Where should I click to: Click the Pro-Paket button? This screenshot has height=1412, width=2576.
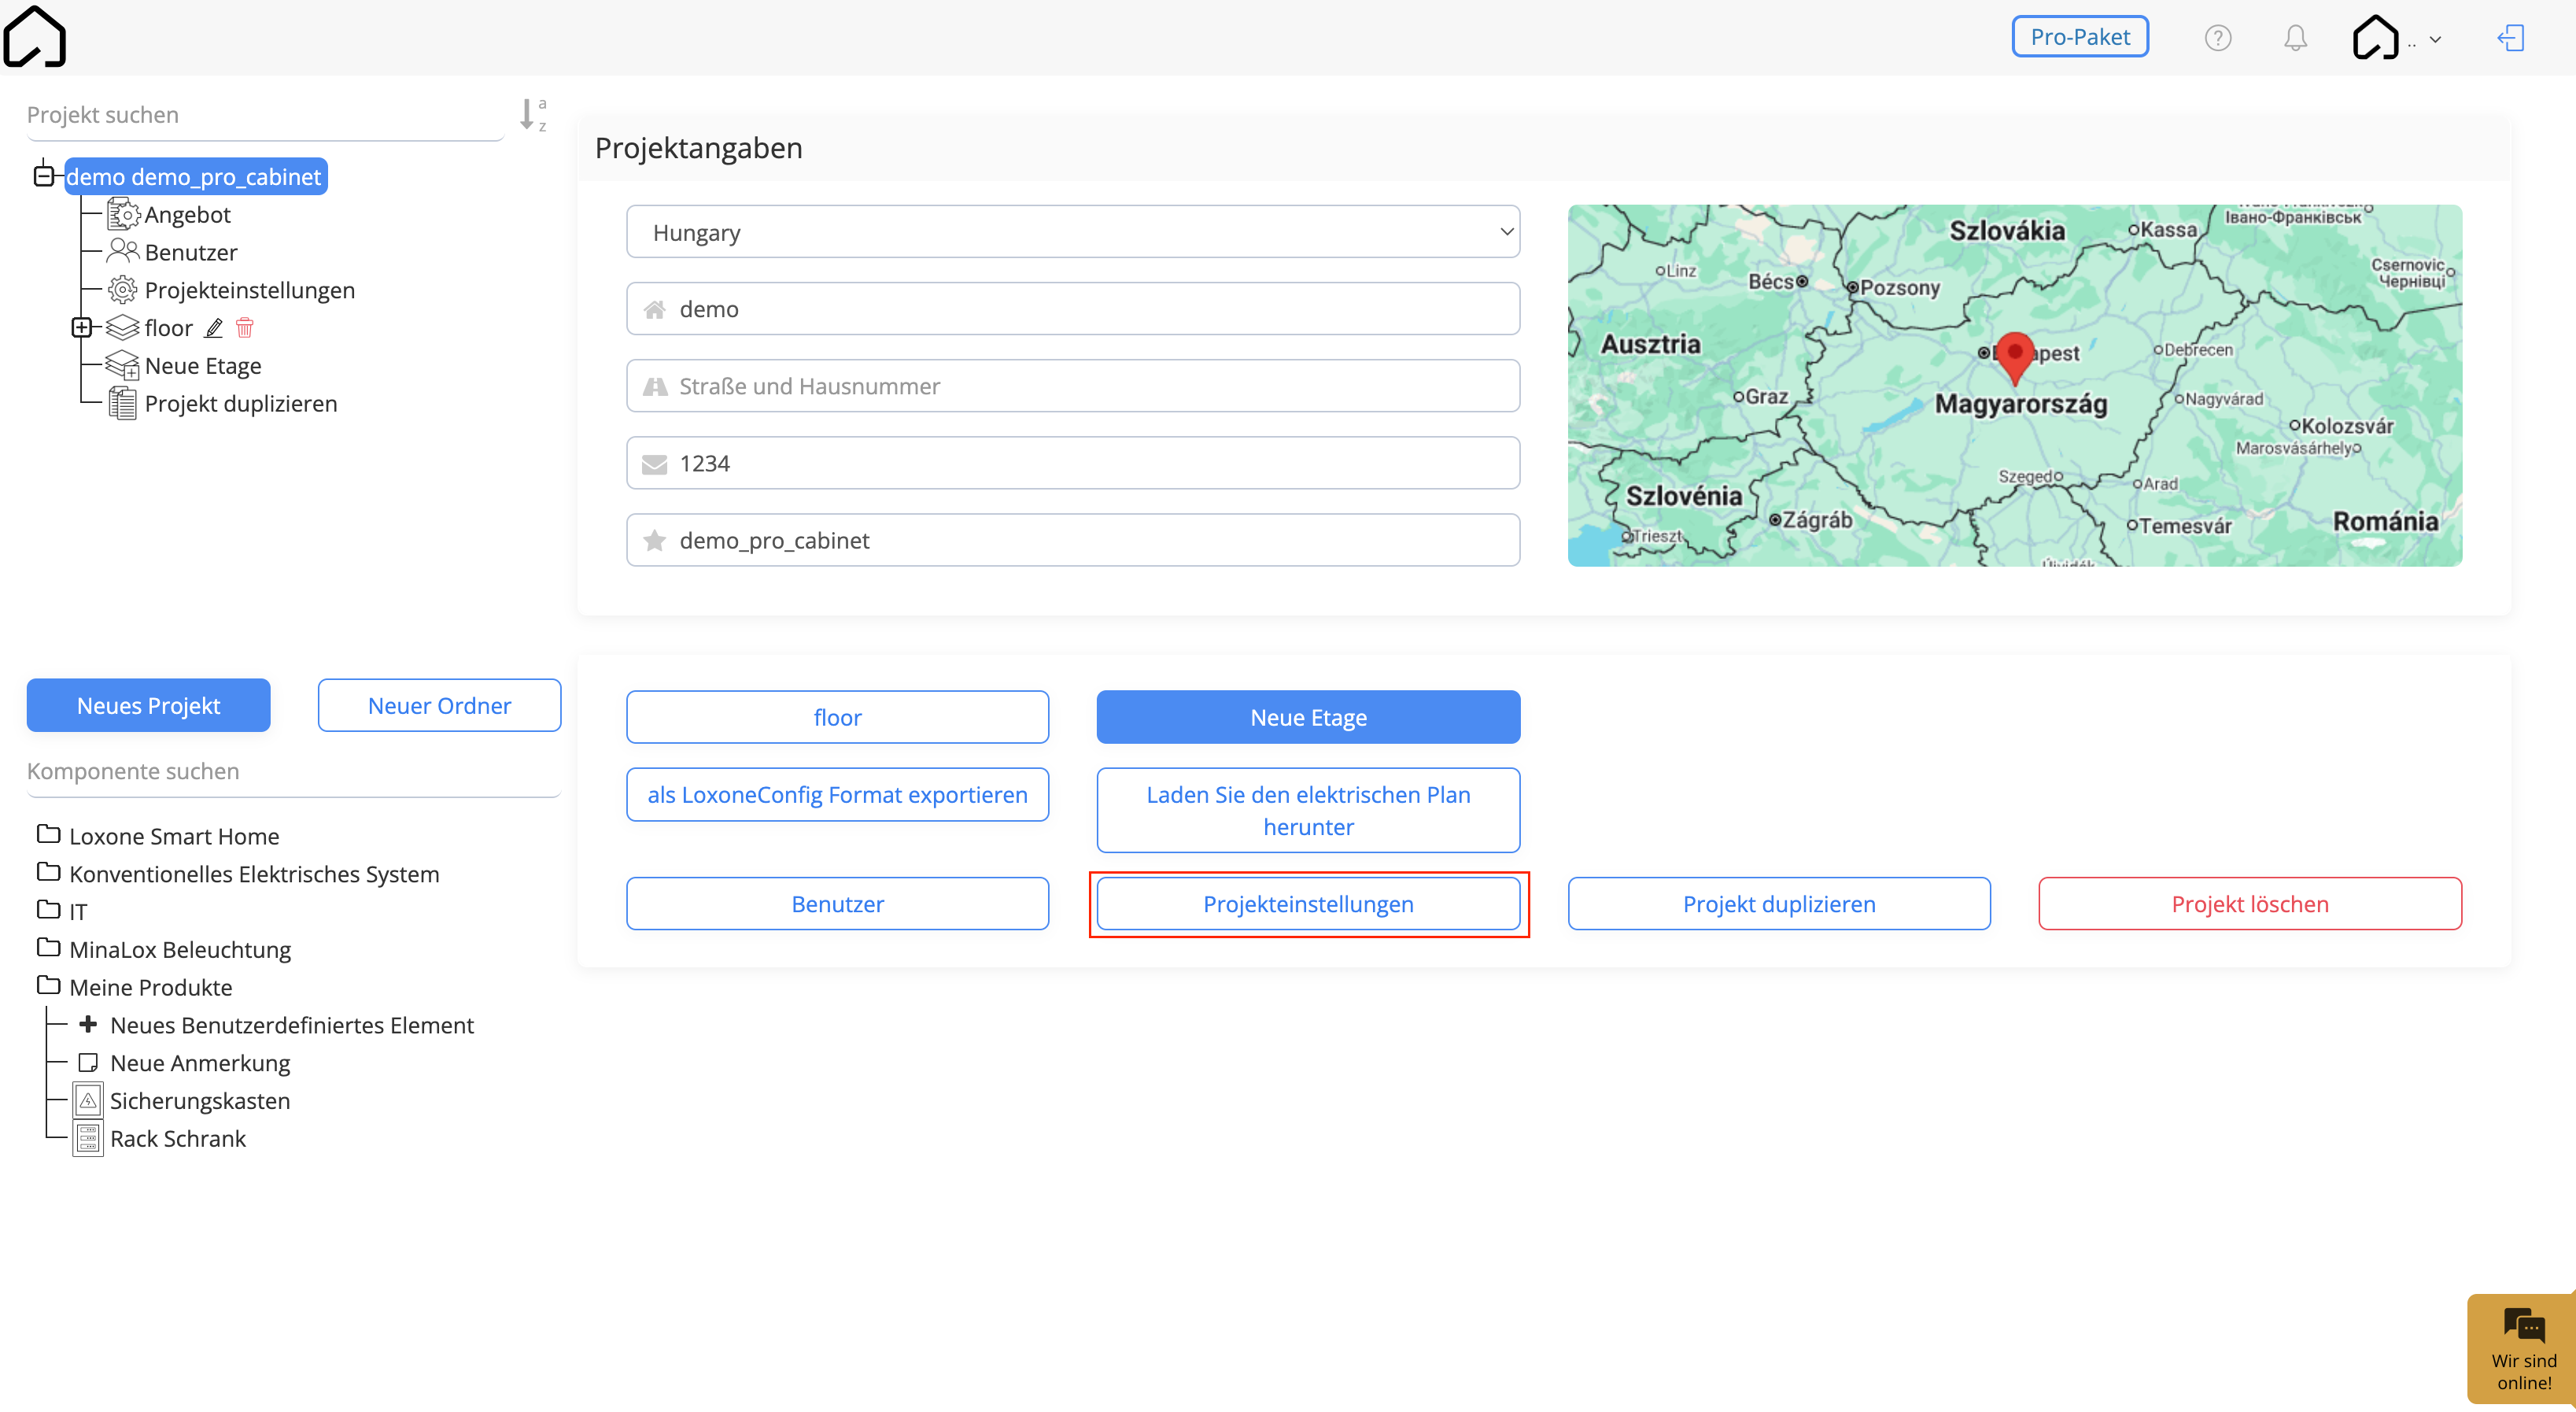click(2079, 37)
